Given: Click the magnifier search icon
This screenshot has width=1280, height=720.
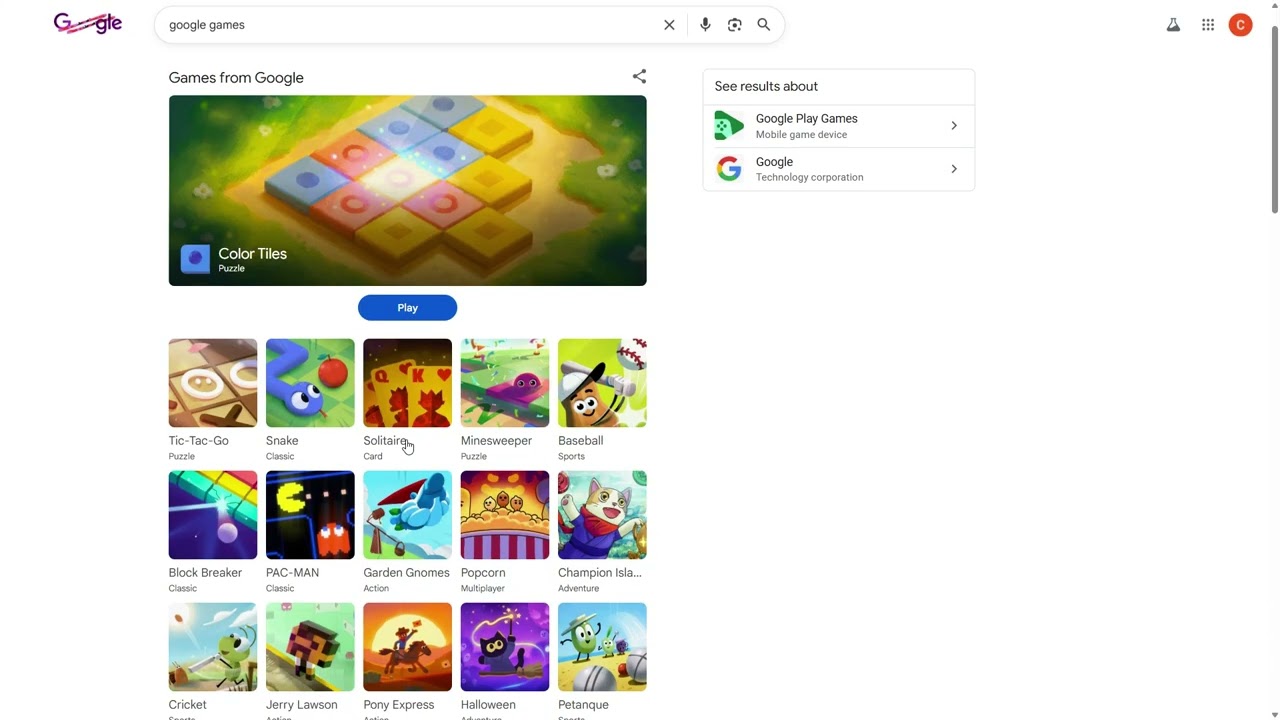Looking at the screenshot, I should click(x=764, y=25).
